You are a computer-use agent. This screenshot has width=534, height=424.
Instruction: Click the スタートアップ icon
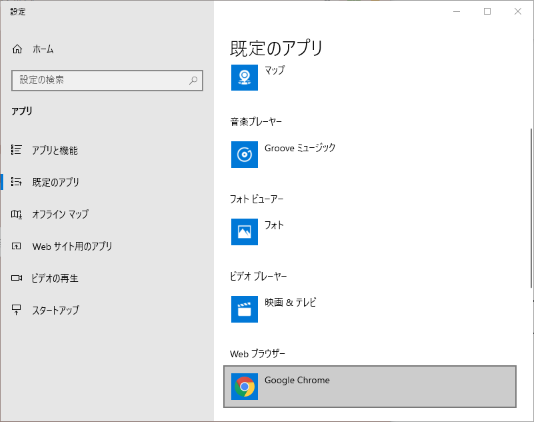16,310
